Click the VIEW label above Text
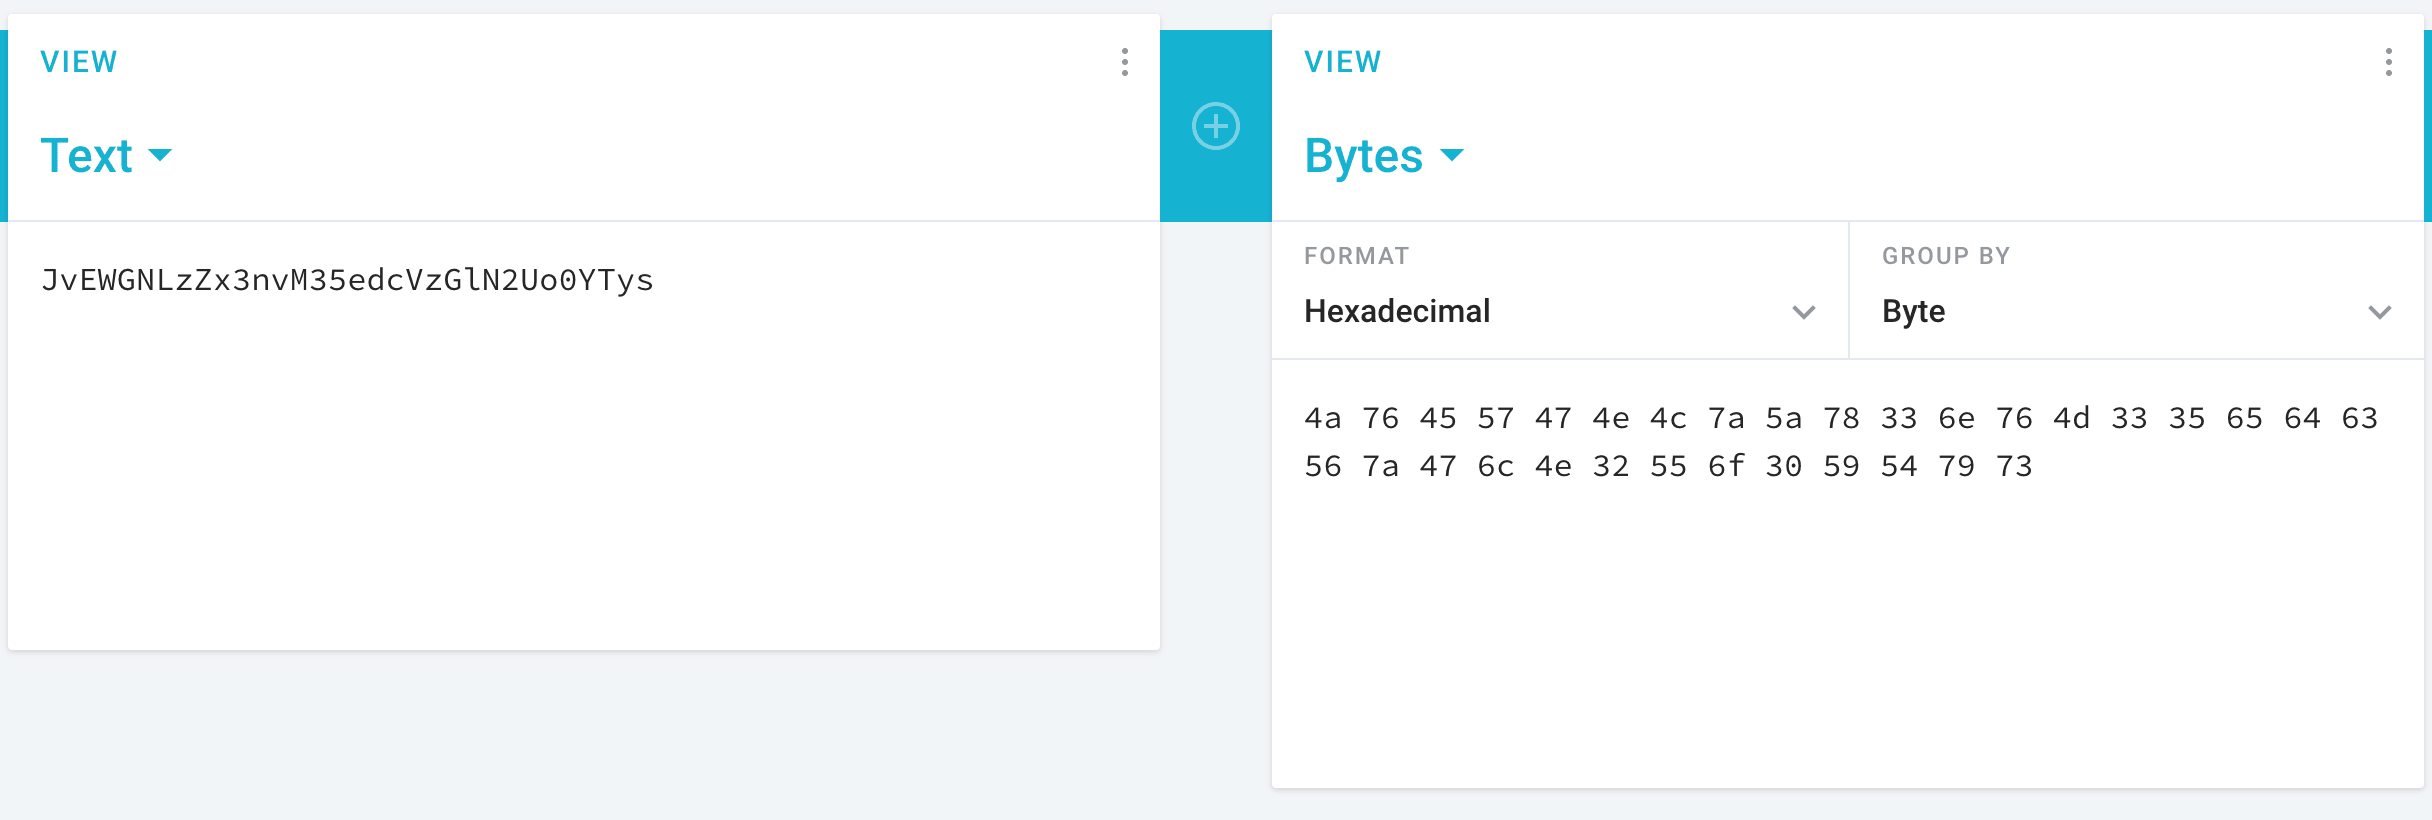2432x820 pixels. point(78,62)
